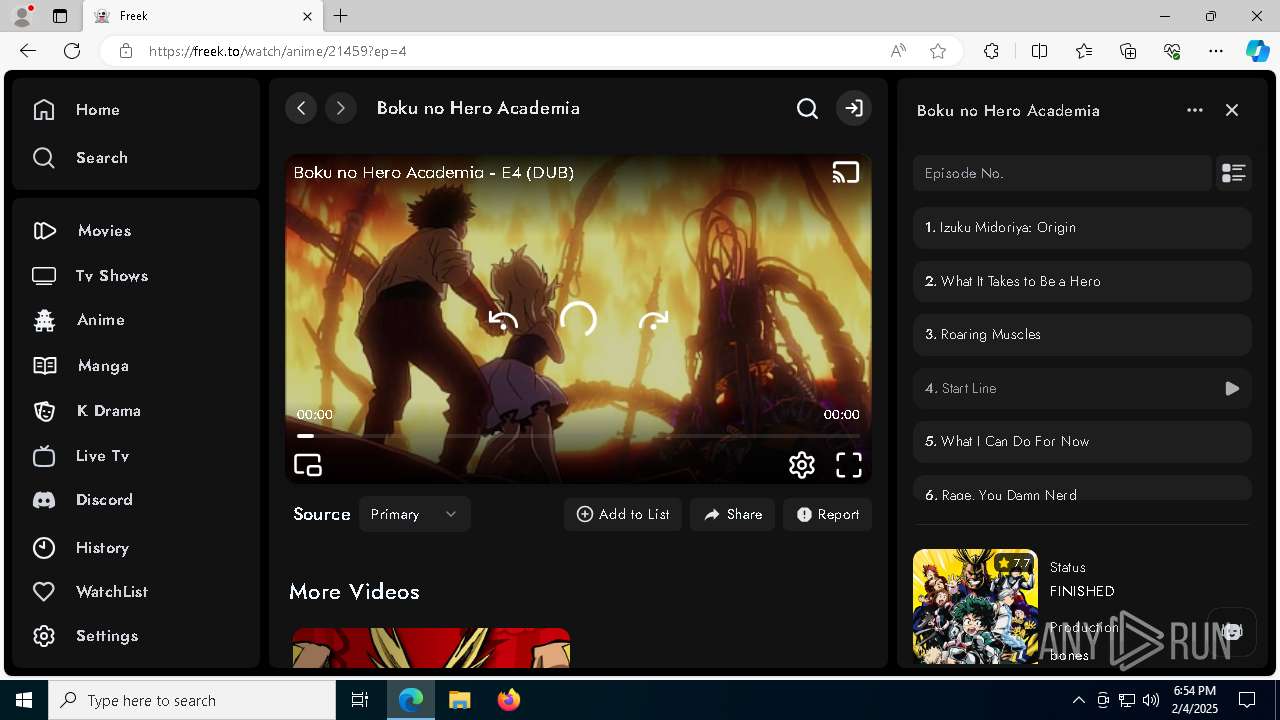Open the video player settings gear
Viewport: 1280px width, 720px height.
[802, 465]
